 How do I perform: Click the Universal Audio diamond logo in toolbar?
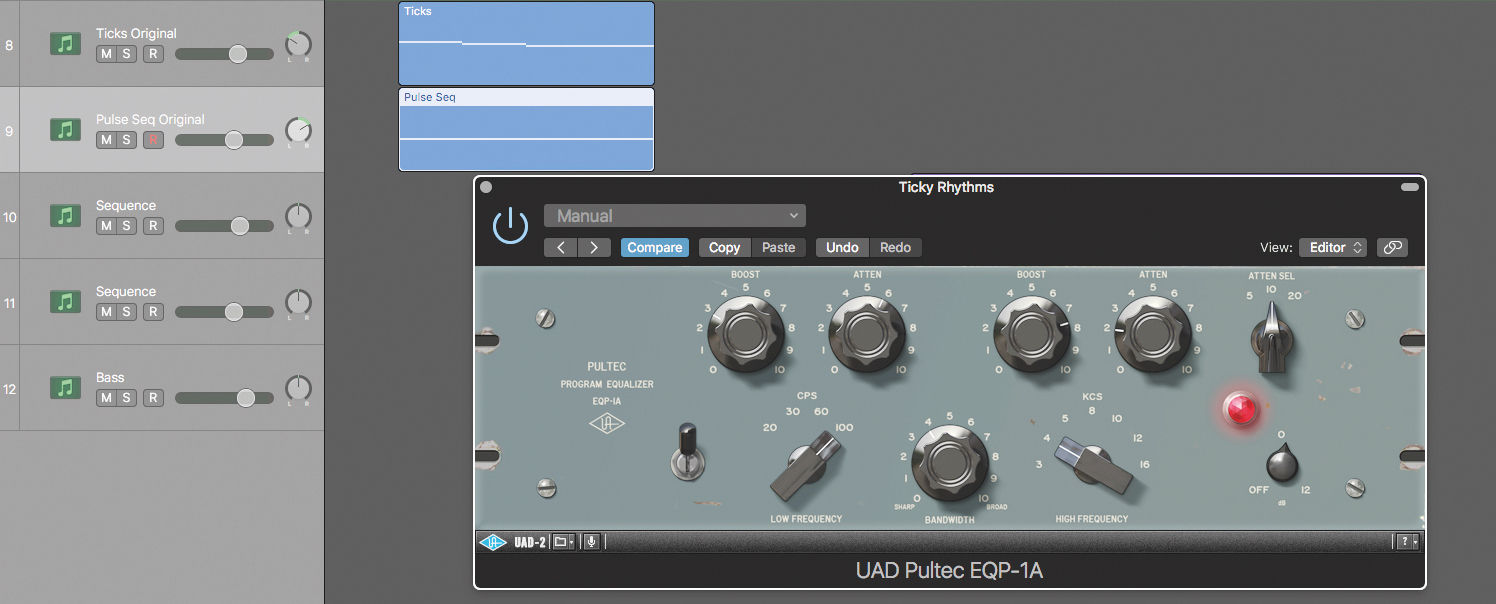493,541
